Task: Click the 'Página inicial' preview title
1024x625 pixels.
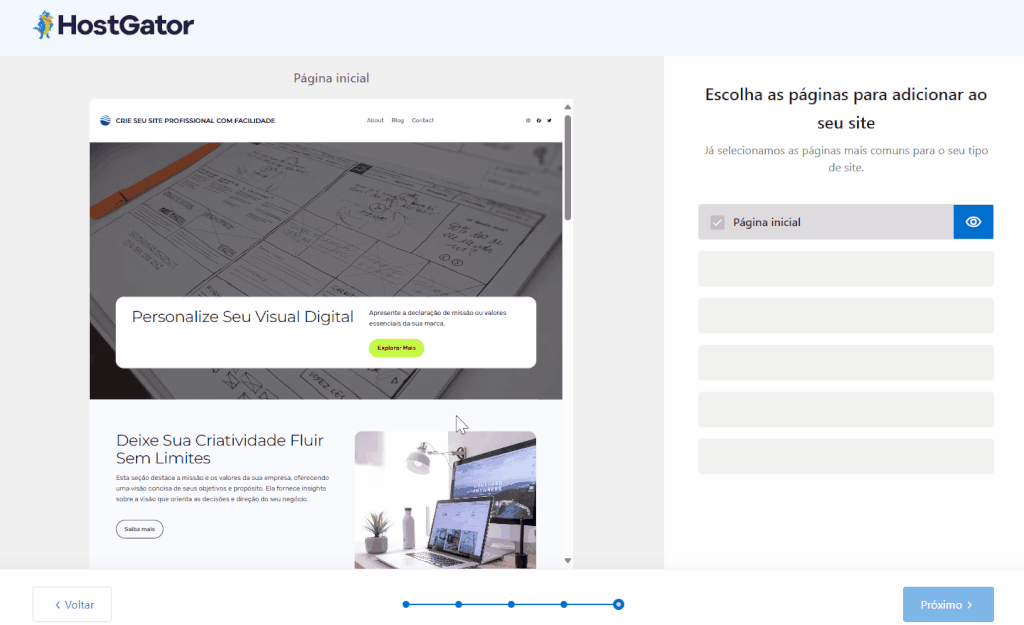Action: [331, 78]
